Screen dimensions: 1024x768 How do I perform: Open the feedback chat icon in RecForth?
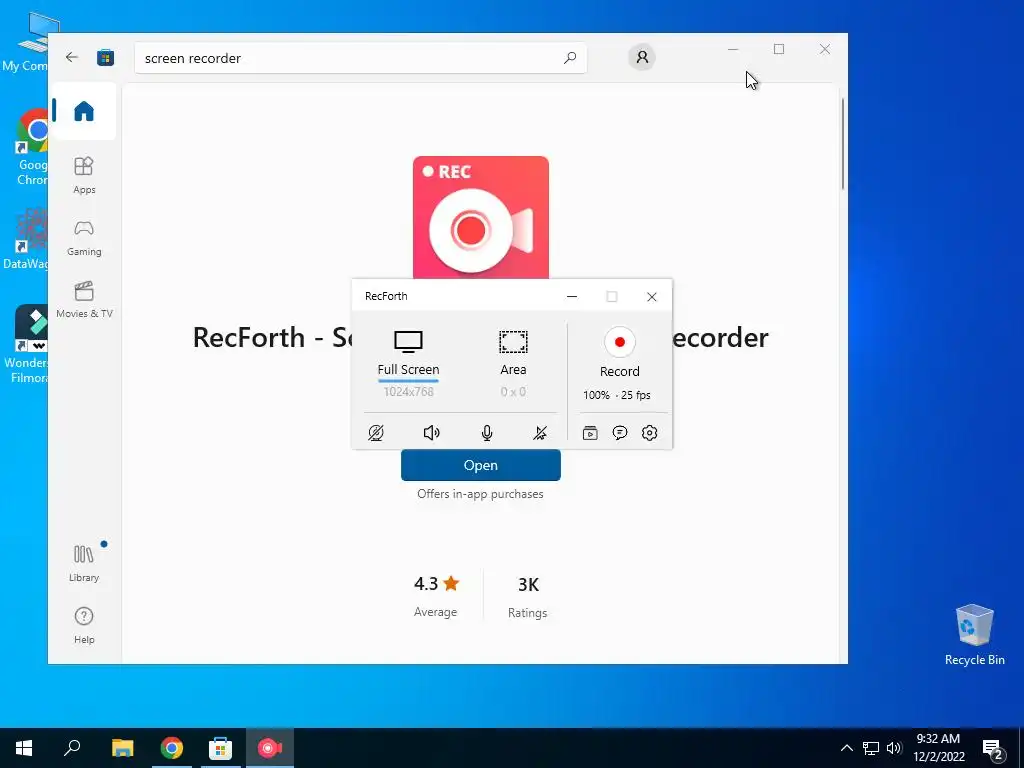[620, 432]
